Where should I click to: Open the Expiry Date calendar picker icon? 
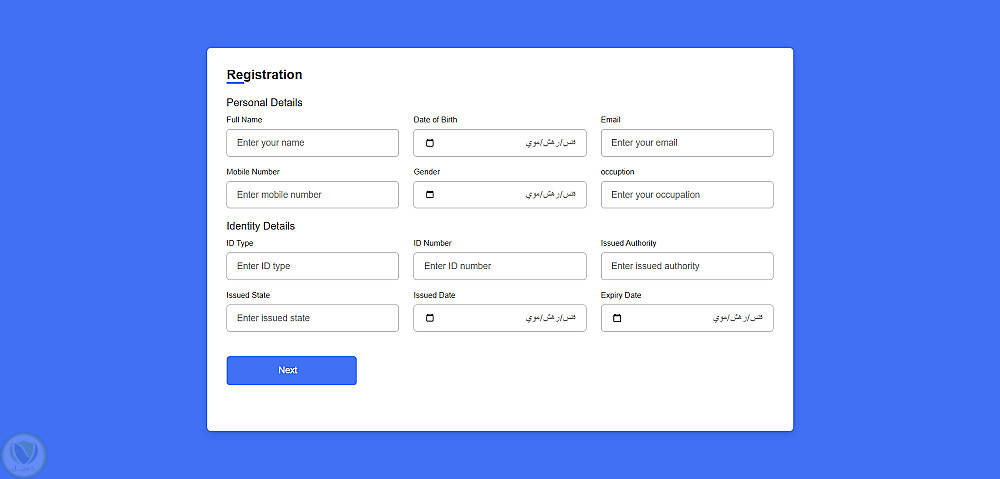[617, 318]
